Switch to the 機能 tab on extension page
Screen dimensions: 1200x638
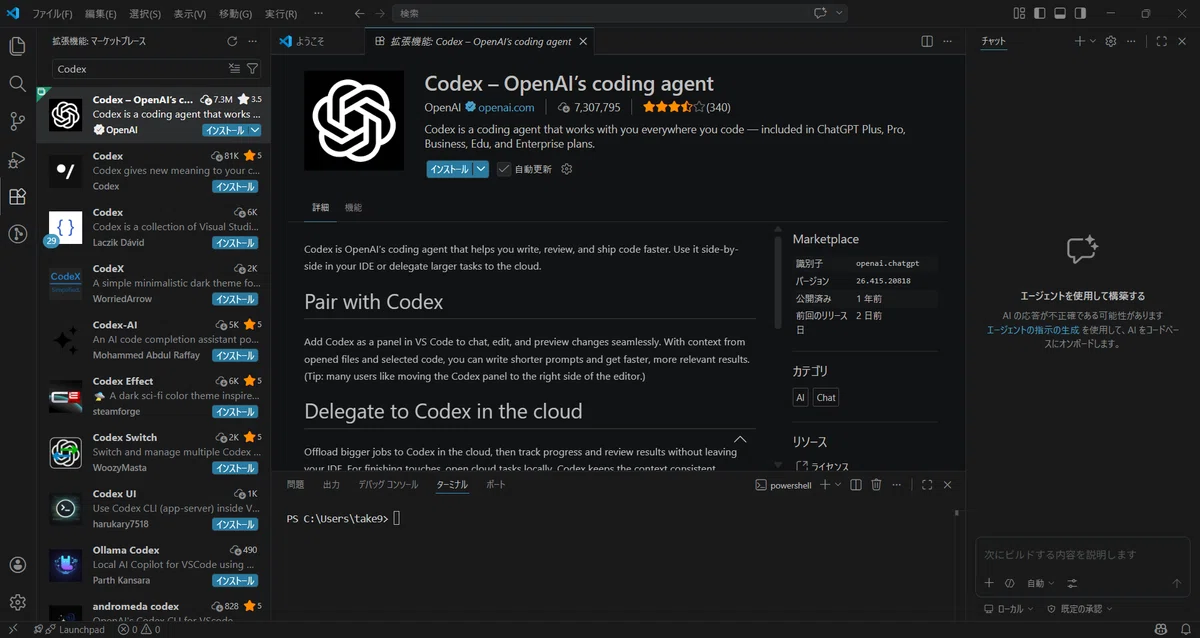click(x=353, y=207)
